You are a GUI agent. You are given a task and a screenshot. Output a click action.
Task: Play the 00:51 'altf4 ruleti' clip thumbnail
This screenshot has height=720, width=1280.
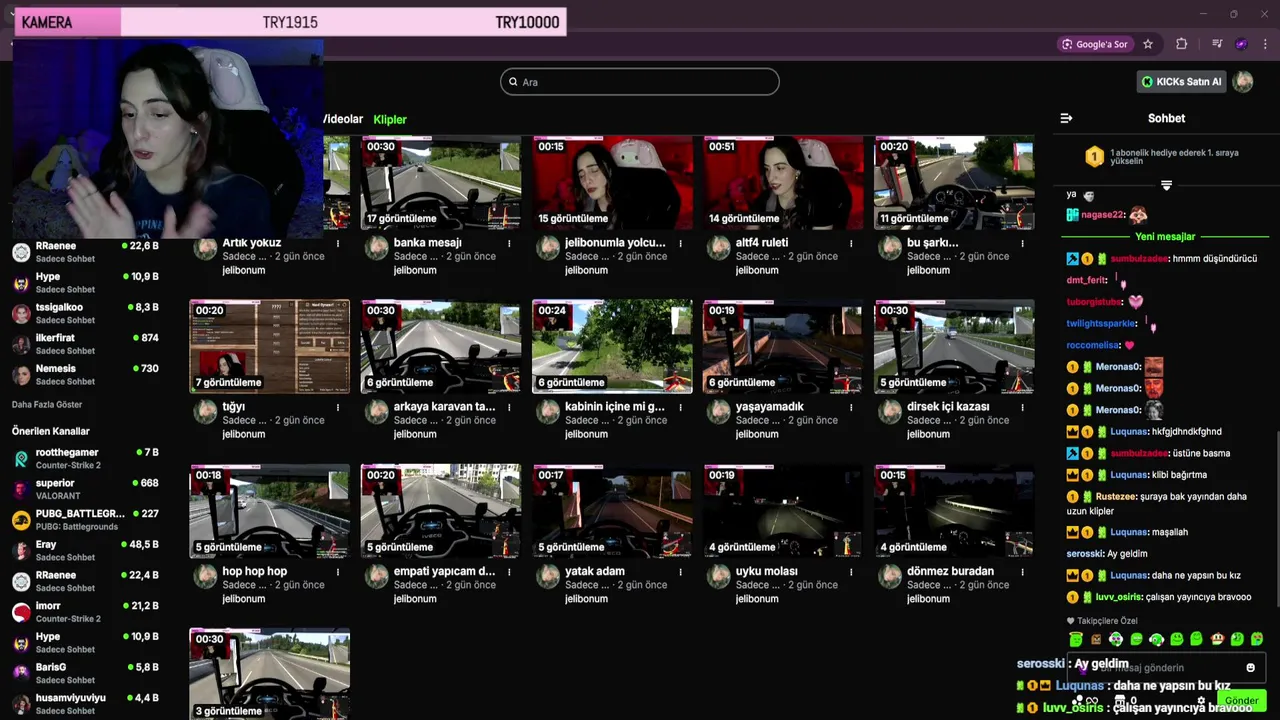783,183
